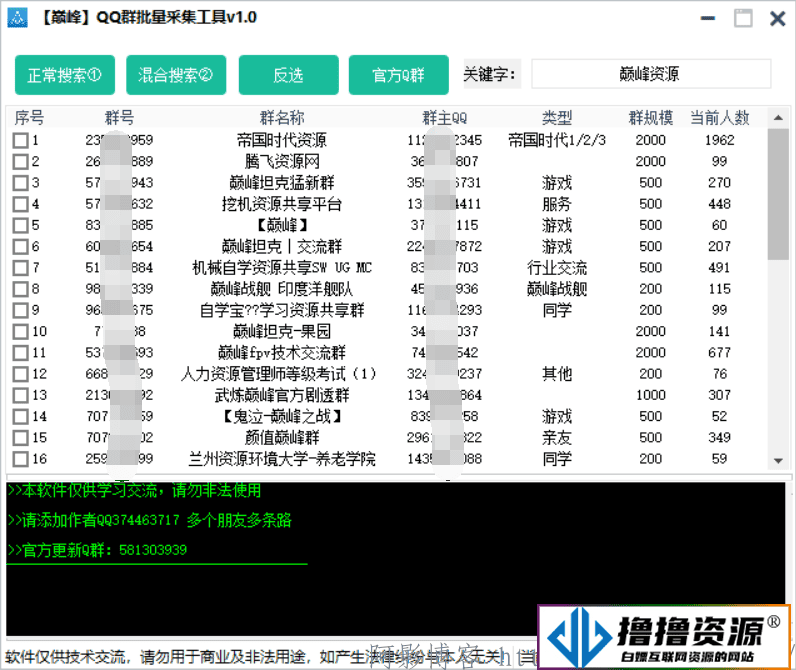Select the 腾飞资源网 group name

coord(282,161)
